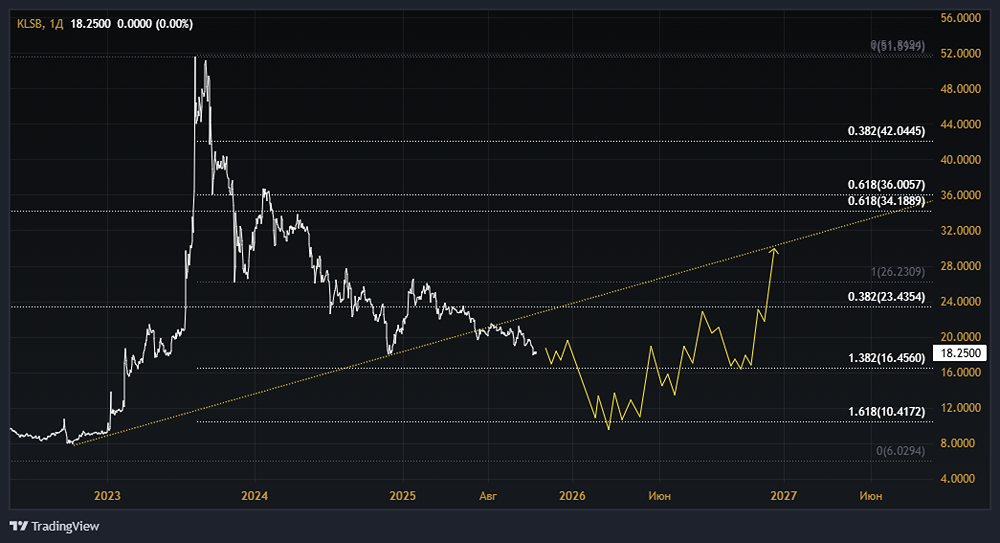
Task: Select the 0.382(42.0445) Fibonacci label
Action: 886,131
